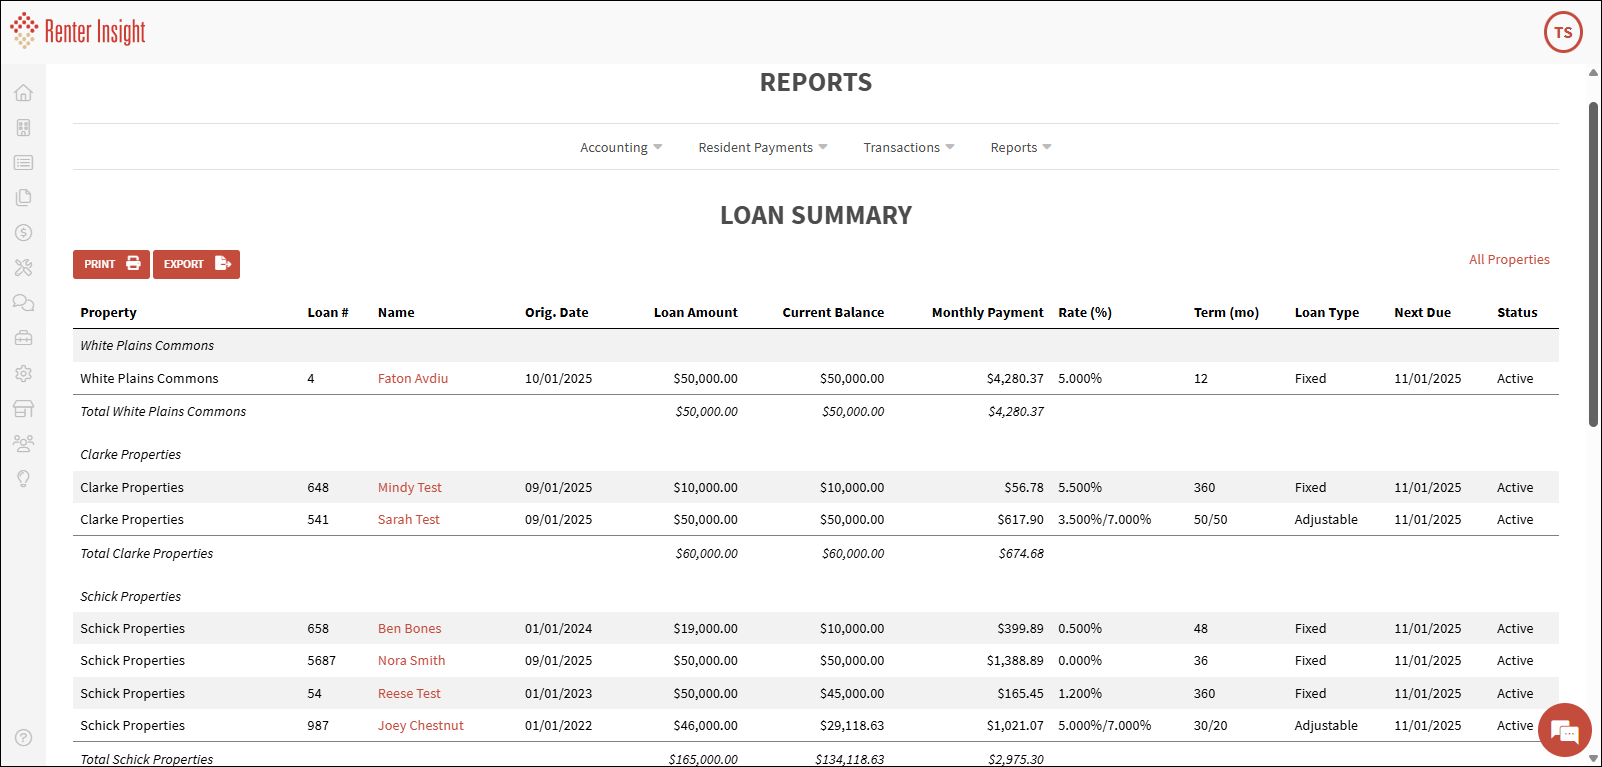Image resolution: width=1602 pixels, height=767 pixels.
Task: Click the settings gear icon in sidebar
Action: coord(23,373)
